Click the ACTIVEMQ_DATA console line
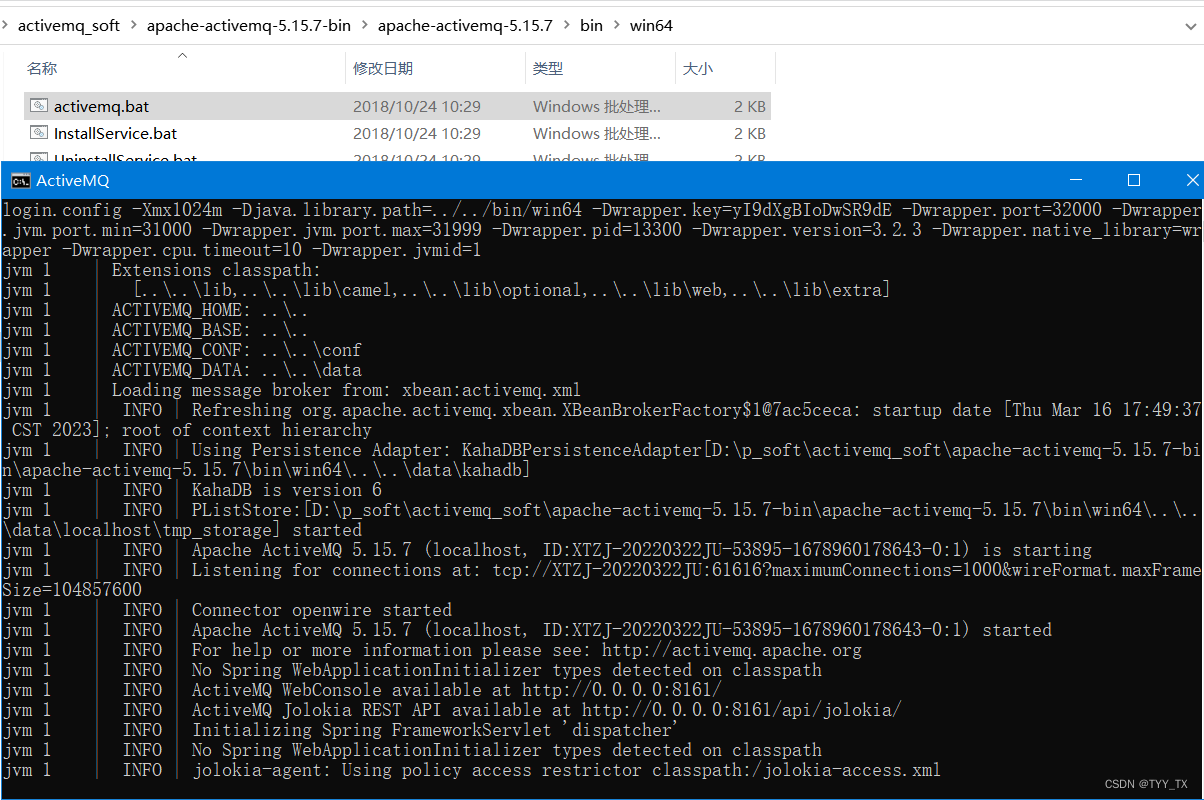The image size is (1204, 800). coord(236,370)
